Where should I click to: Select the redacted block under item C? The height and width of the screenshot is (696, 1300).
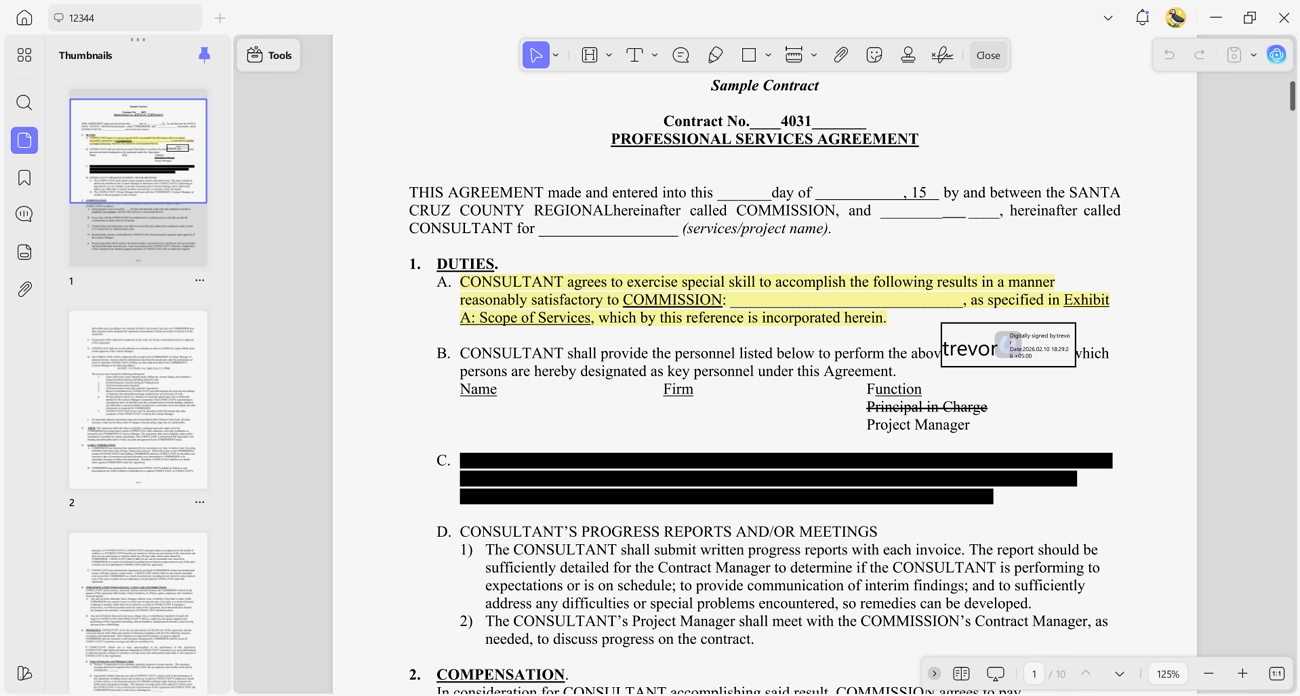(x=786, y=478)
